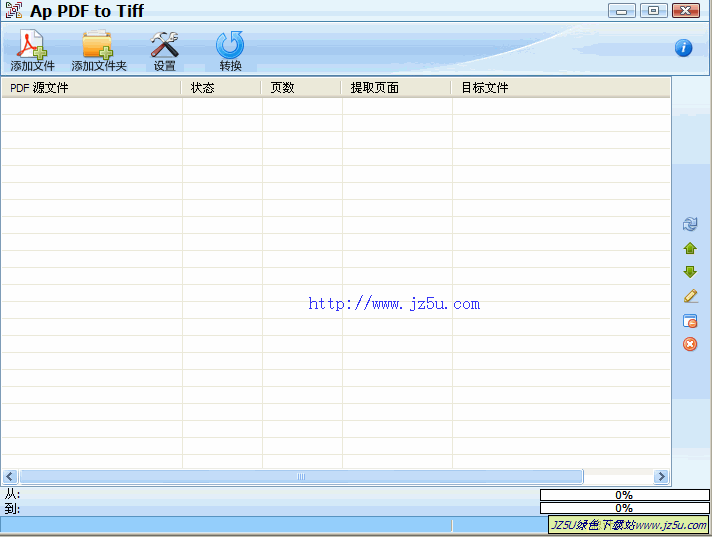Maximize the Ap PDF to Tiff window
Screen dimensions: 712x537
653,10
